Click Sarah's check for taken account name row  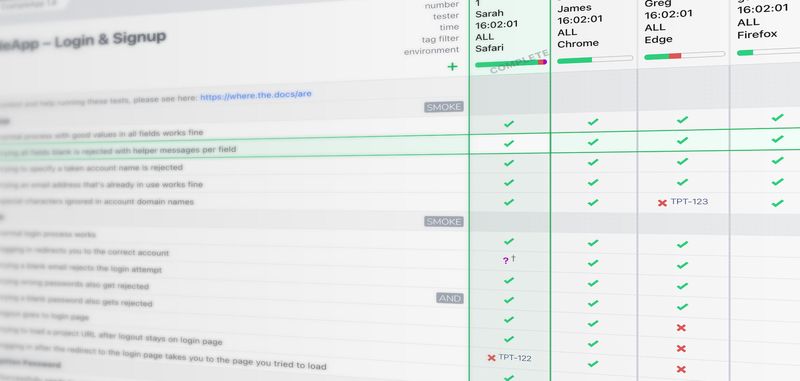[509, 163]
